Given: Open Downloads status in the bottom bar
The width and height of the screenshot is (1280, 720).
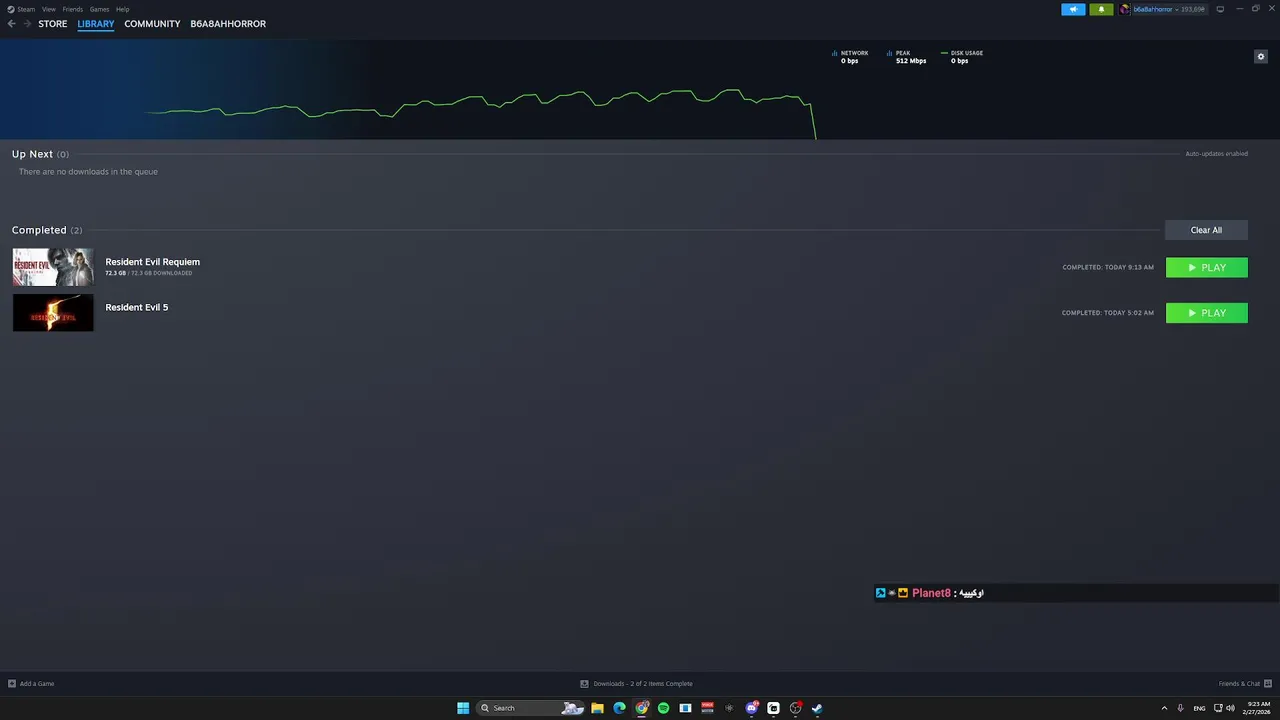Looking at the screenshot, I should tap(636, 684).
